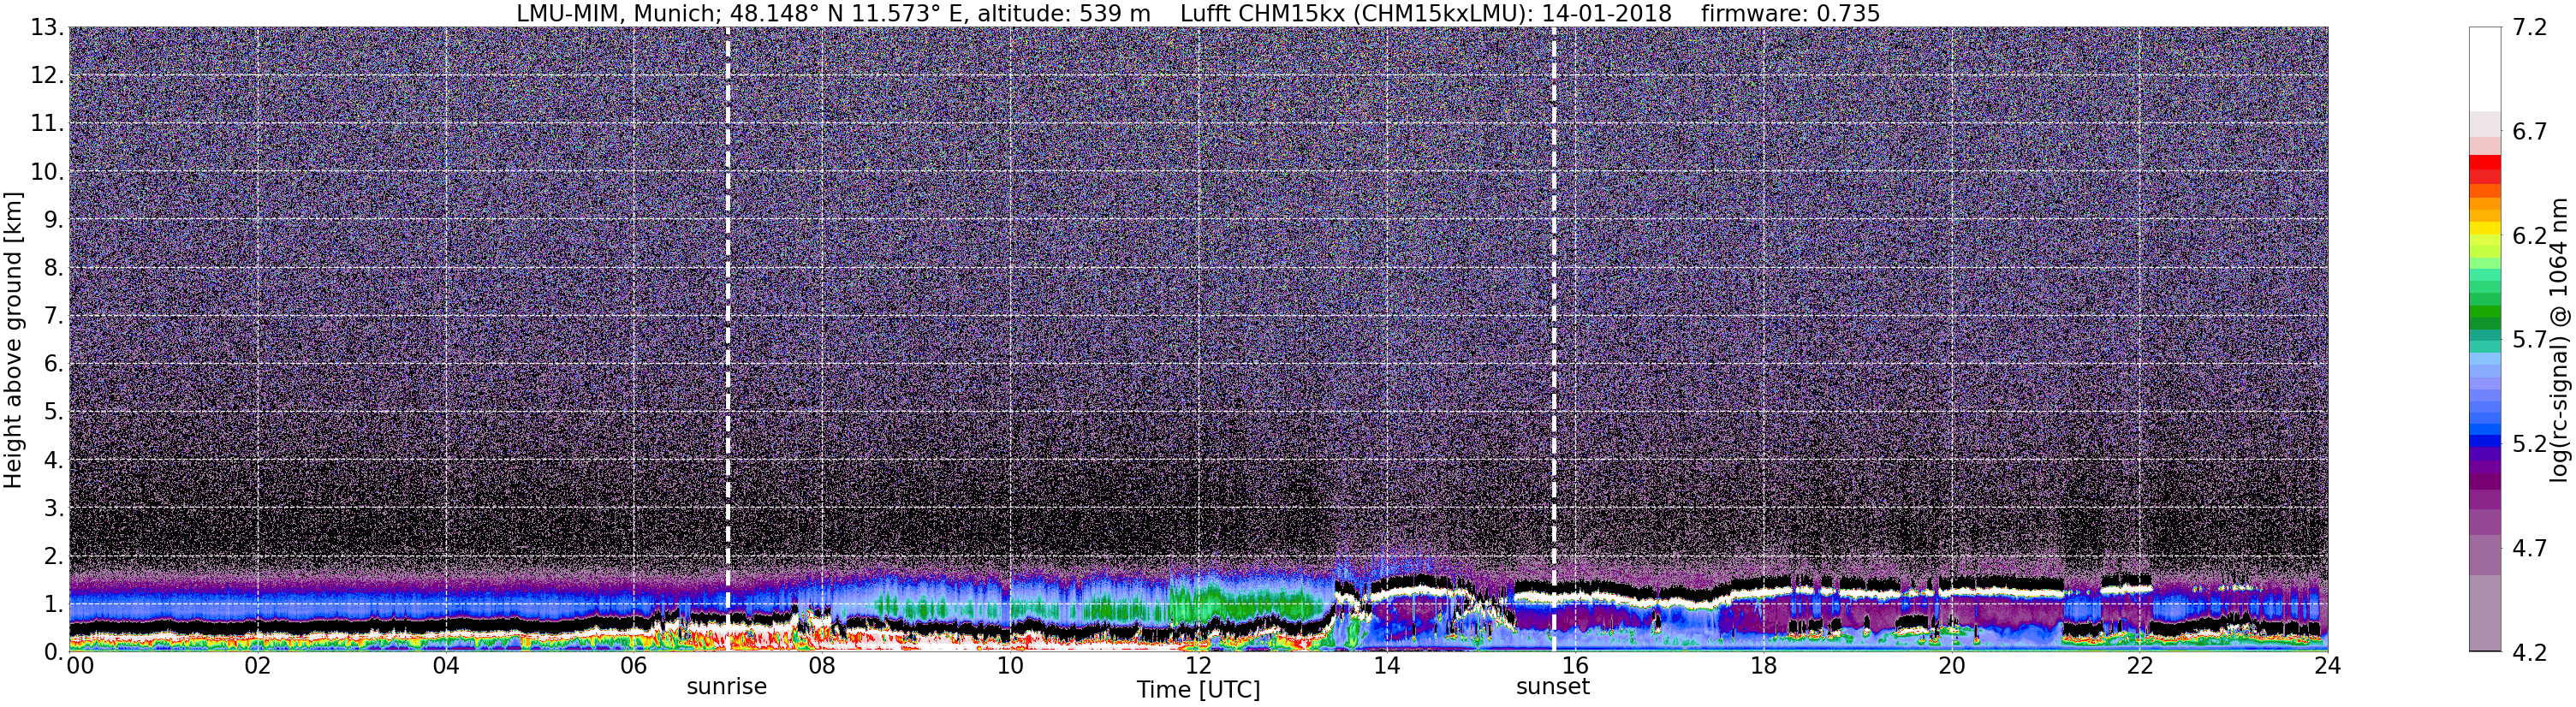Click the x-axis tick label '20'
2576x707 pixels.
[1951, 665]
